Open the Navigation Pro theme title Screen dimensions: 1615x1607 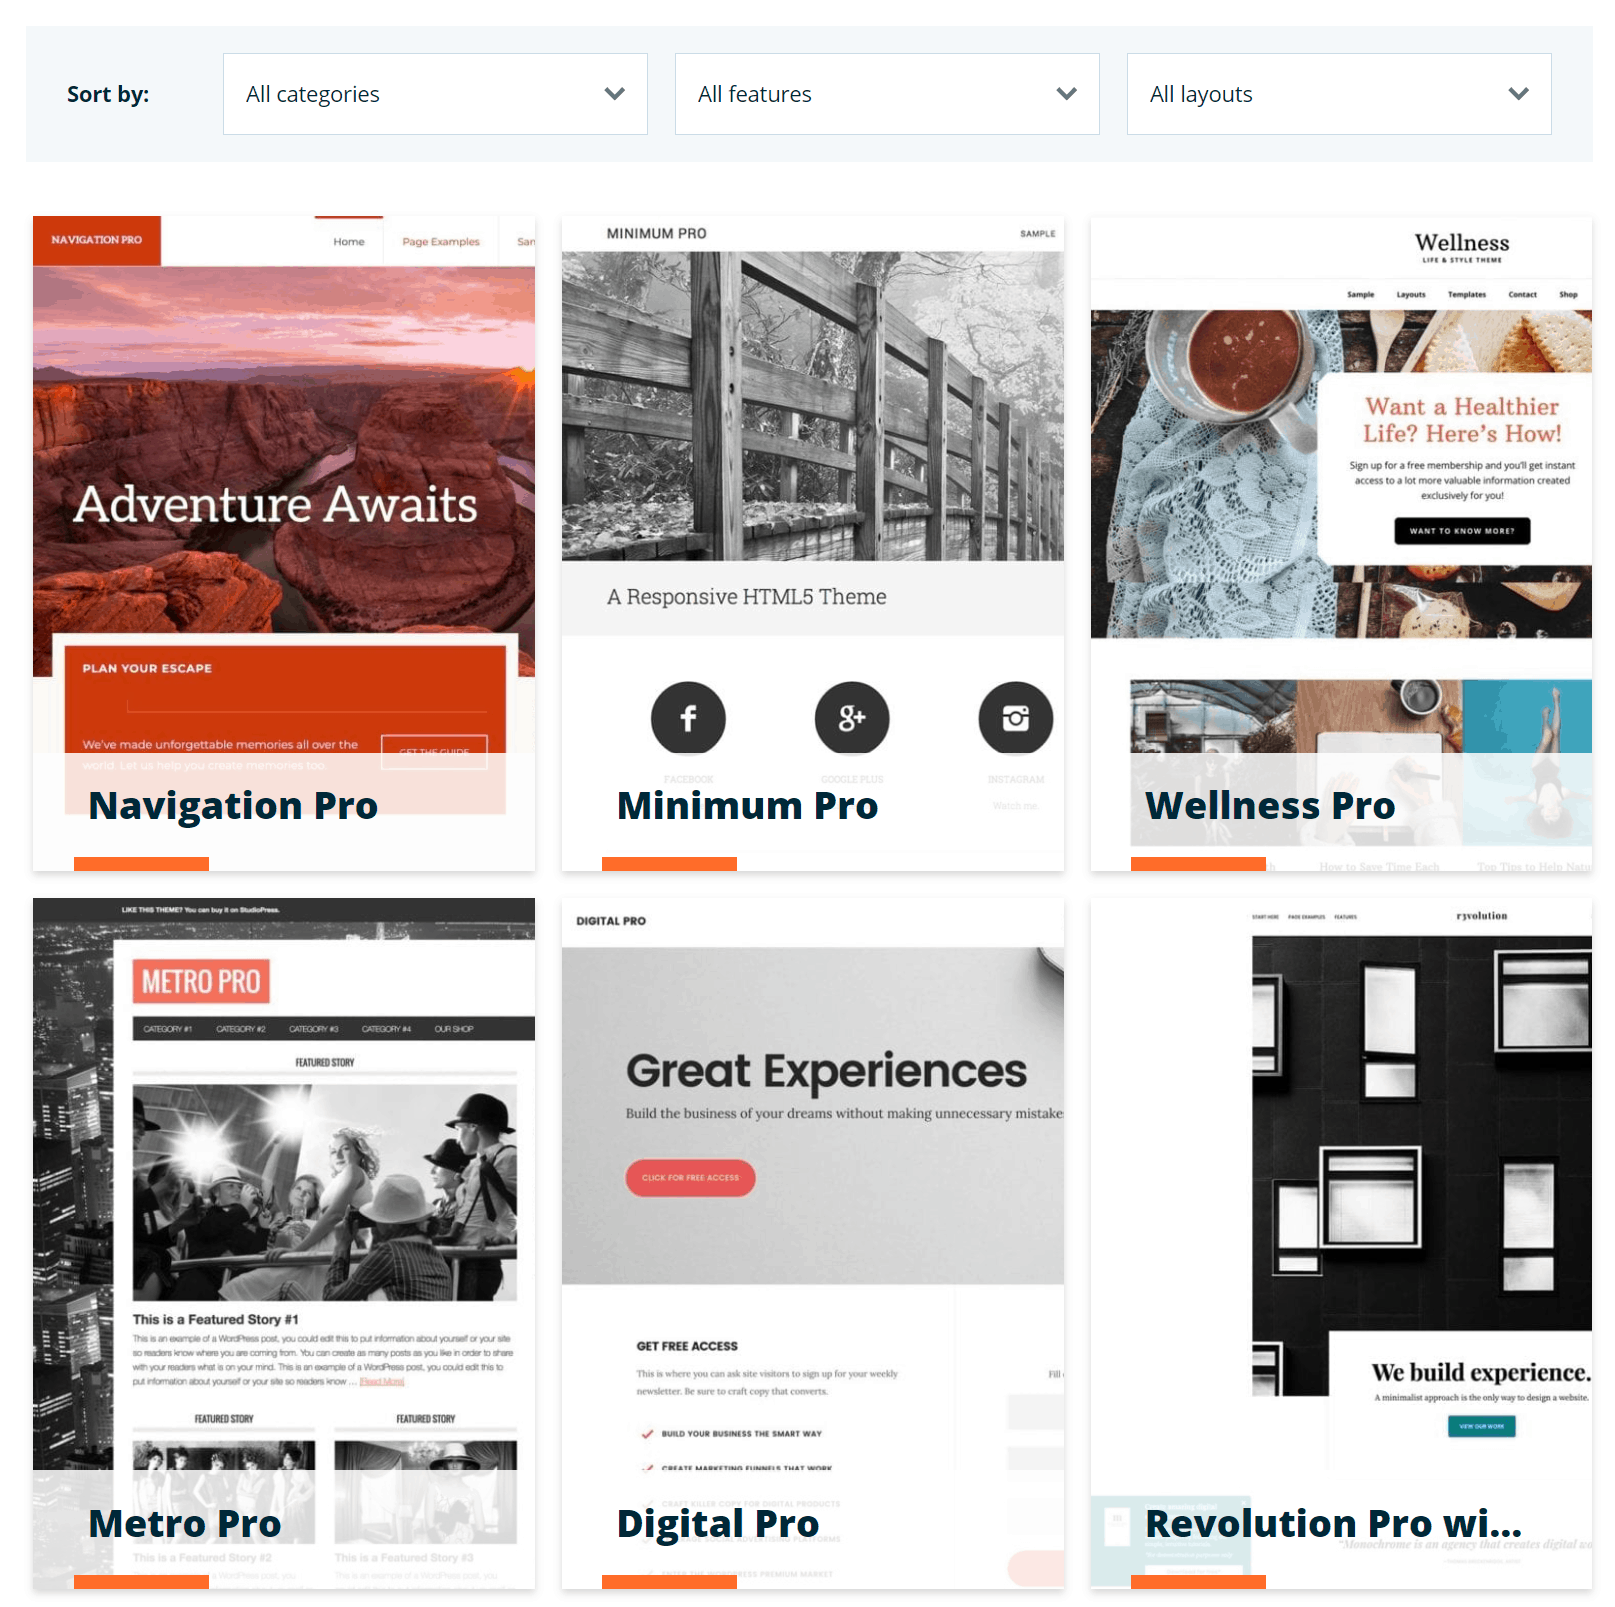tap(233, 806)
